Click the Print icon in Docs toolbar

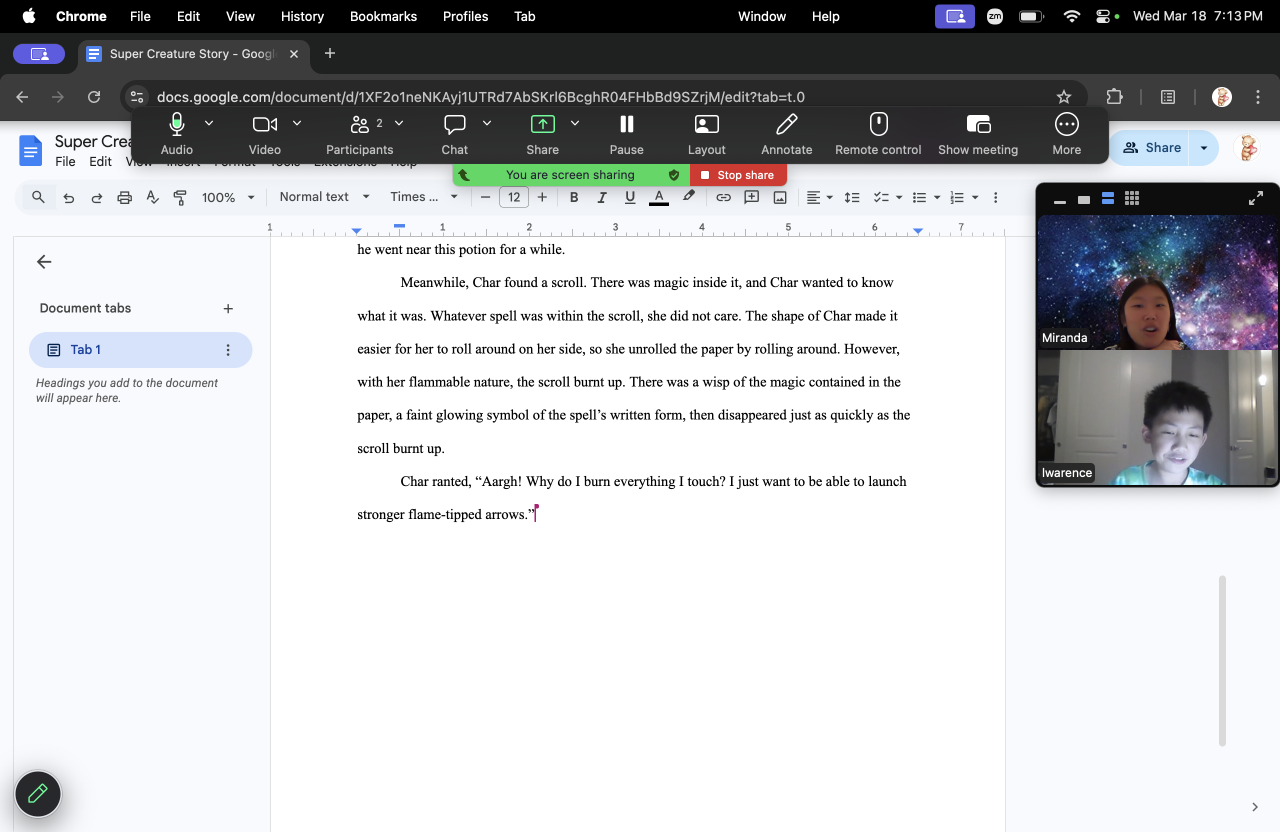tap(124, 198)
